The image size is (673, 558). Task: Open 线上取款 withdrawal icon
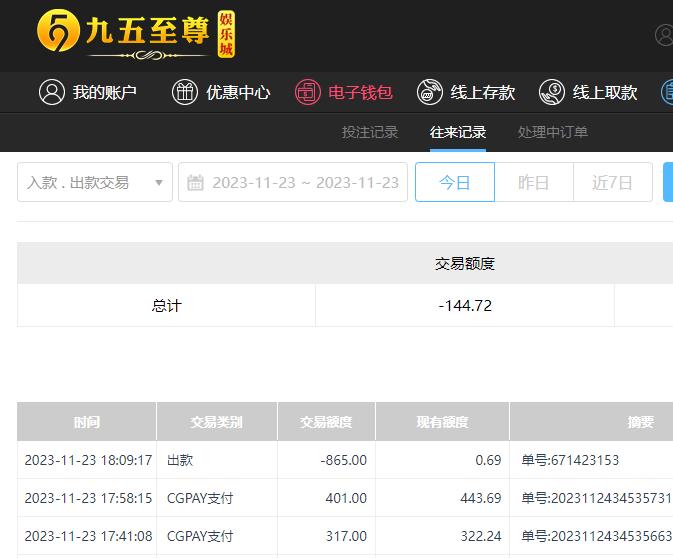point(552,92)
